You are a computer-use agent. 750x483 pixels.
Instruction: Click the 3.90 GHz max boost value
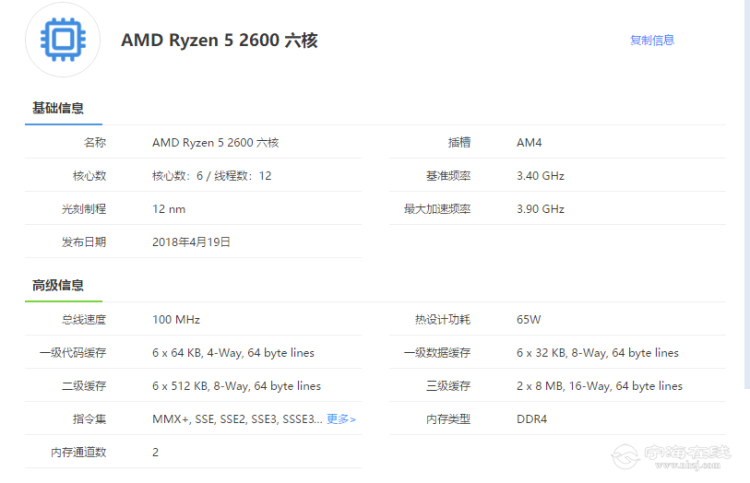540,209
